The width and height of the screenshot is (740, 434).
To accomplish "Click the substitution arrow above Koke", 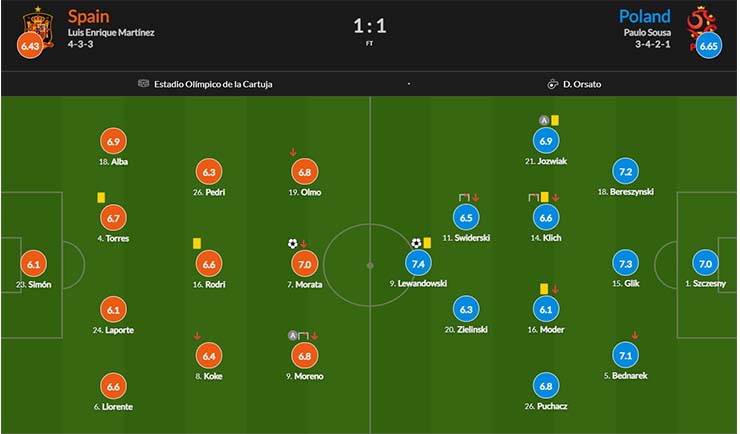I will pyautogui.click(x=197, y=336).
